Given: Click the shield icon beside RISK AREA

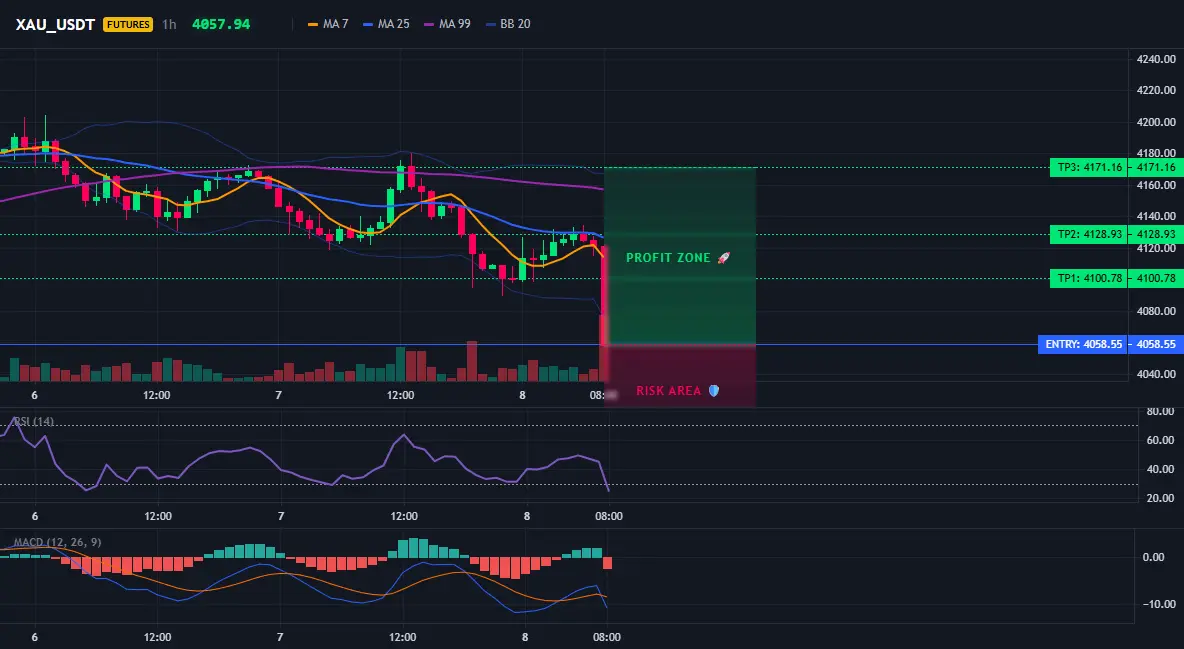Looking at the screenshot, I should coord(714,391).
